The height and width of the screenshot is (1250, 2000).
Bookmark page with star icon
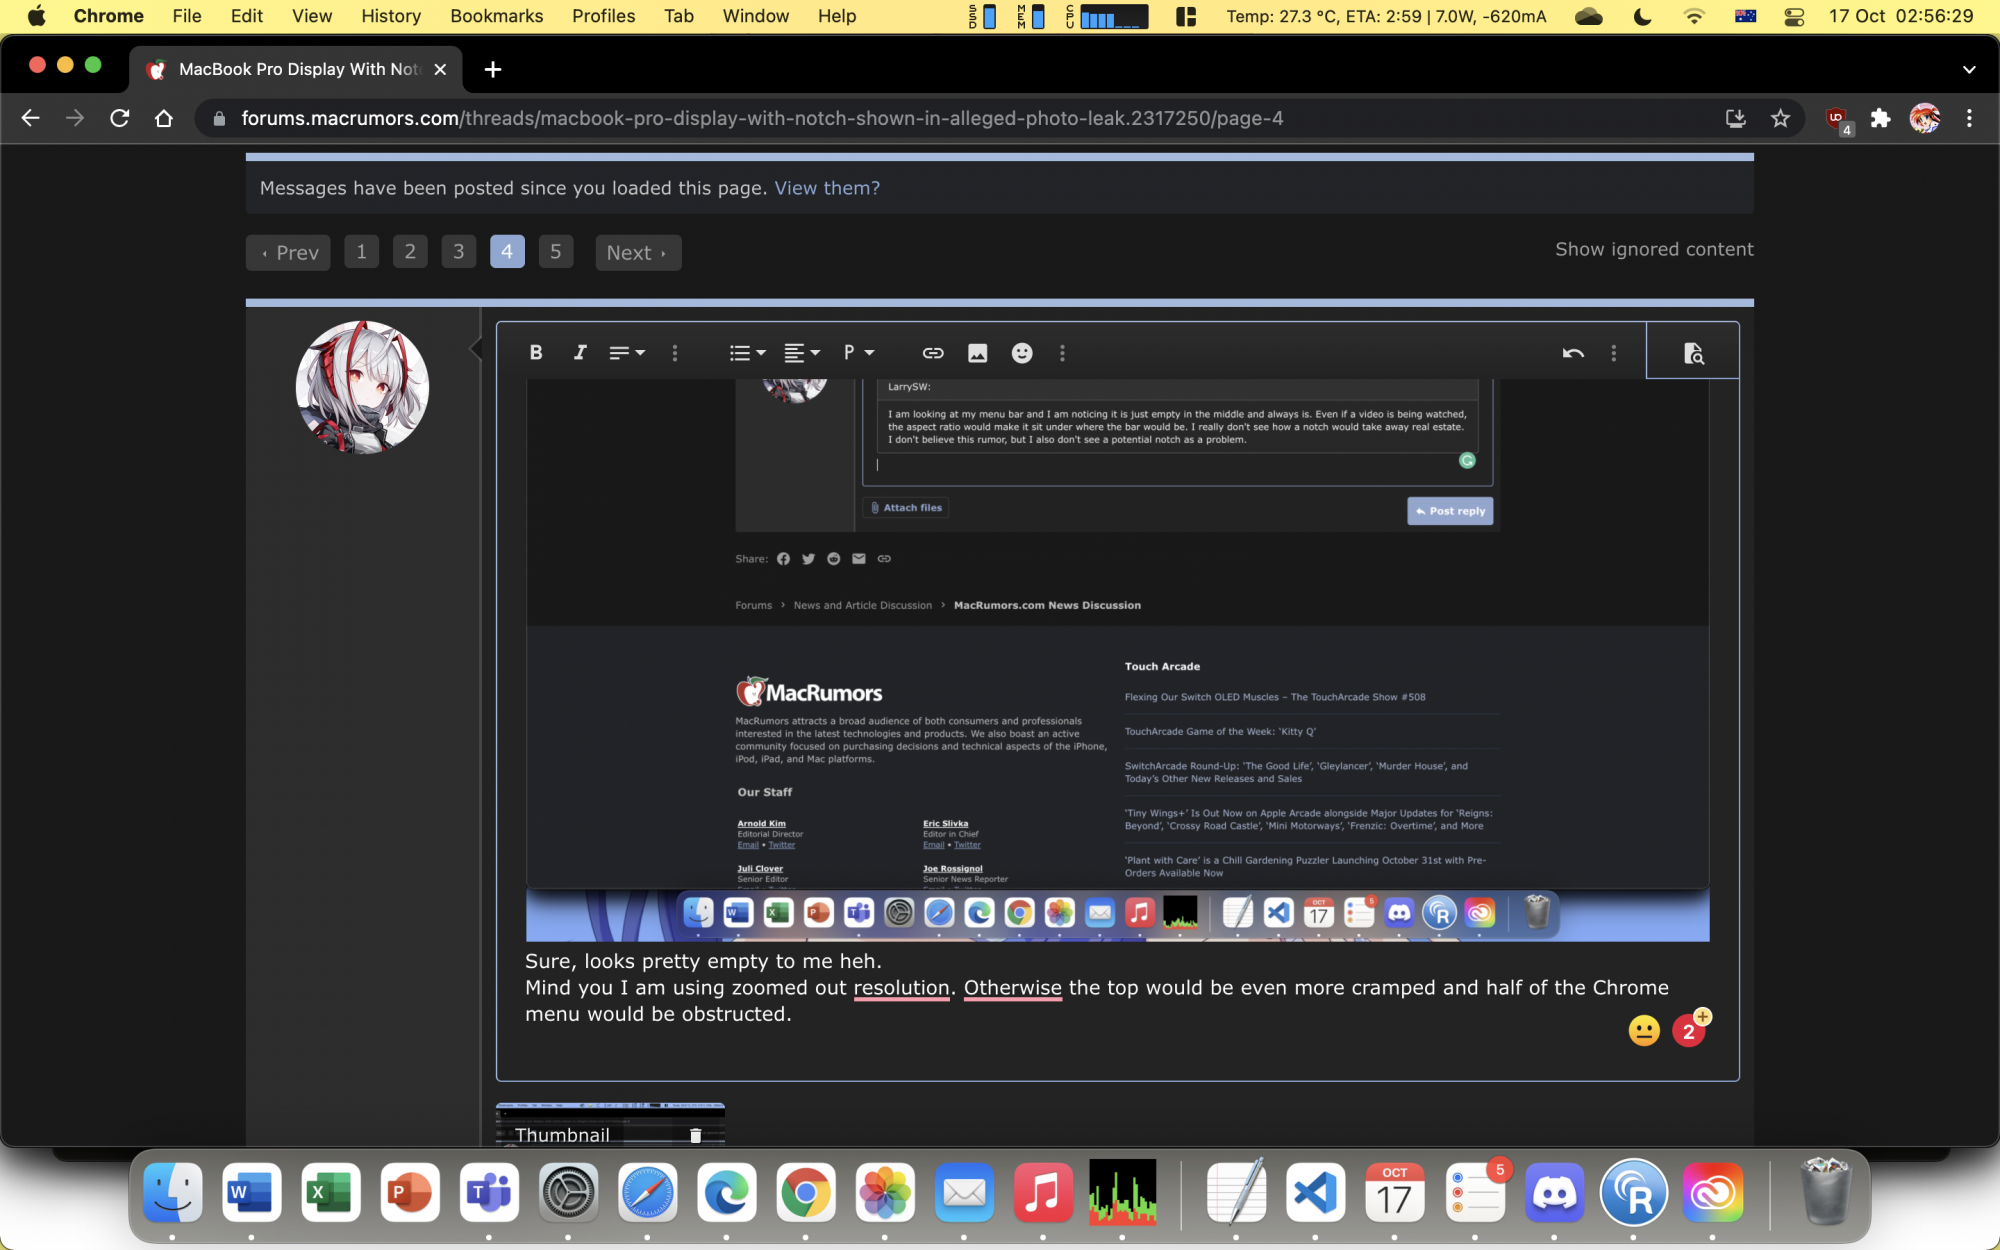tap(1780, 118)
